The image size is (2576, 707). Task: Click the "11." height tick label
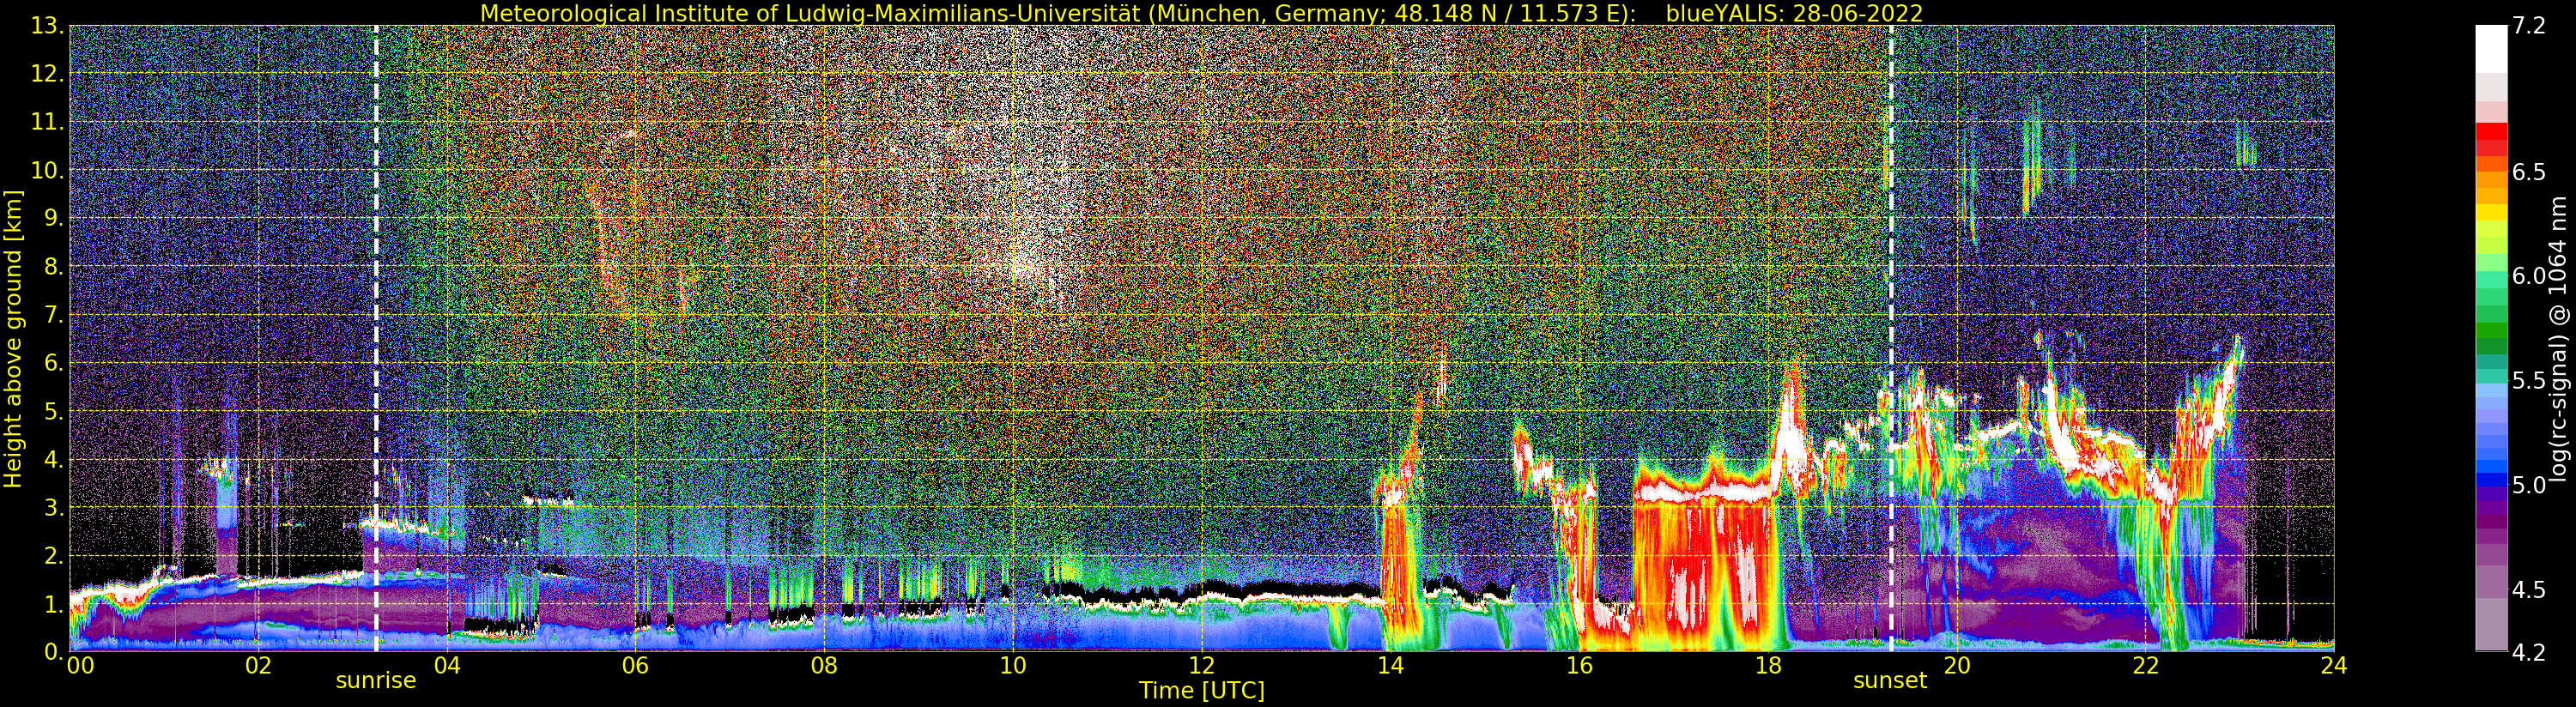pyautogui.click(x=47, y=122)
